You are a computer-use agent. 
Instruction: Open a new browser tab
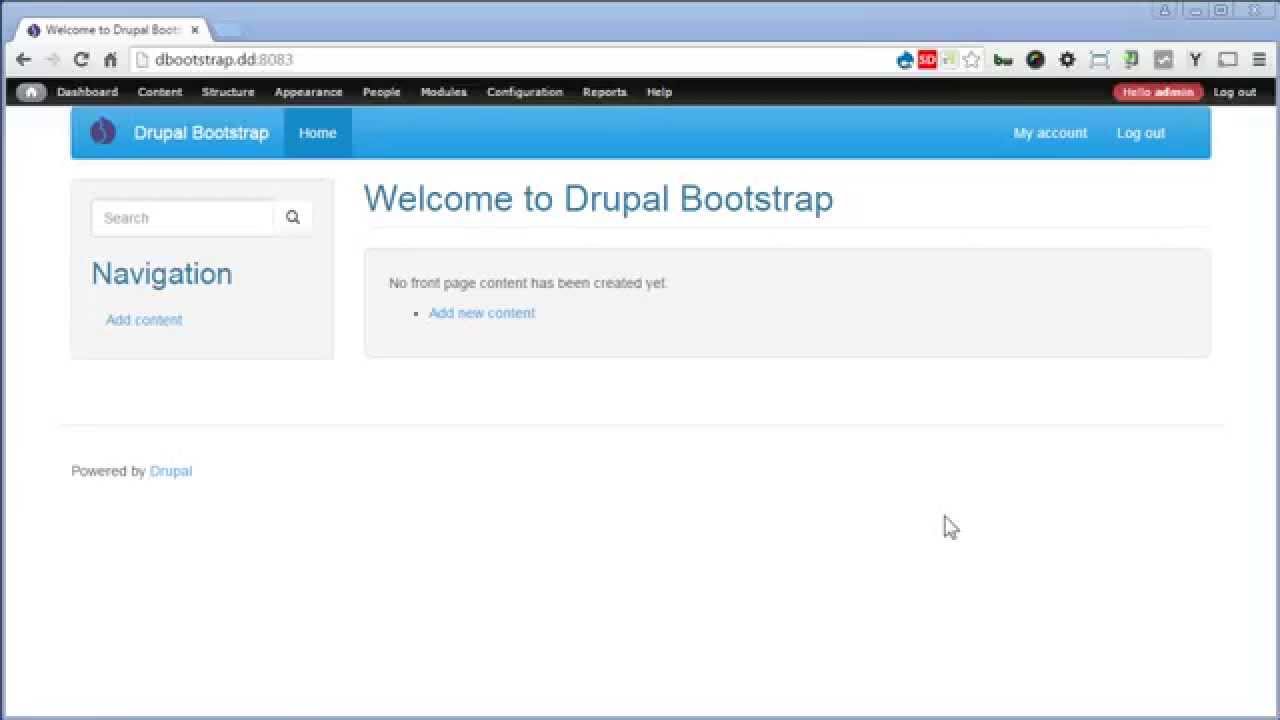click(x=227, y=30)
